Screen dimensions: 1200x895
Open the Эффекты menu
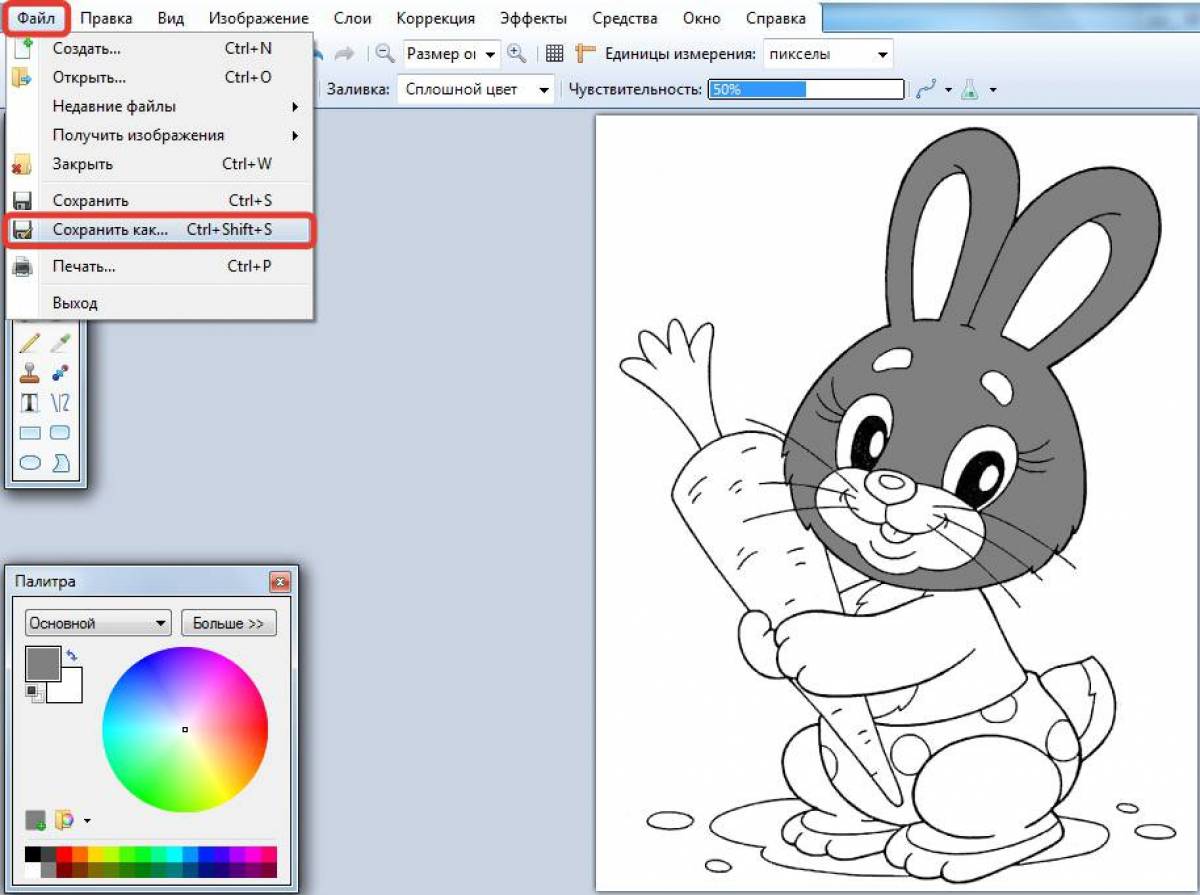tap(533, 18)
